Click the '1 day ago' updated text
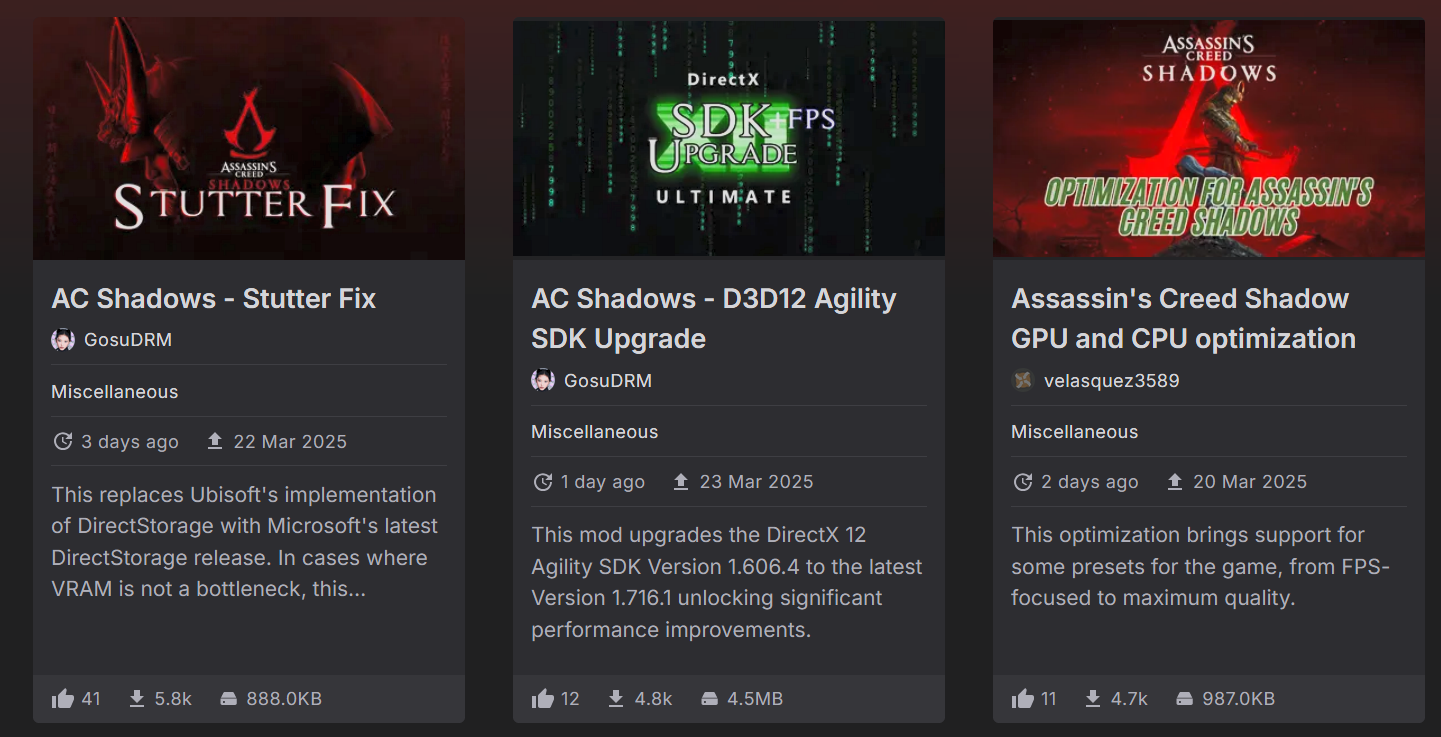The height and width of the screenshot is (737, 1441). (x=603, y=482)
